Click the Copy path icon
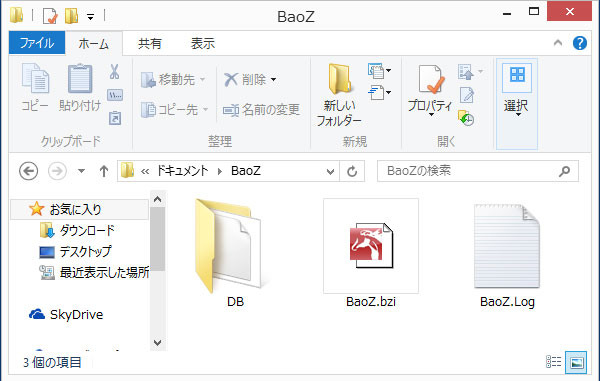The width and height of the screenshot is (600, 381). [115, 95]
